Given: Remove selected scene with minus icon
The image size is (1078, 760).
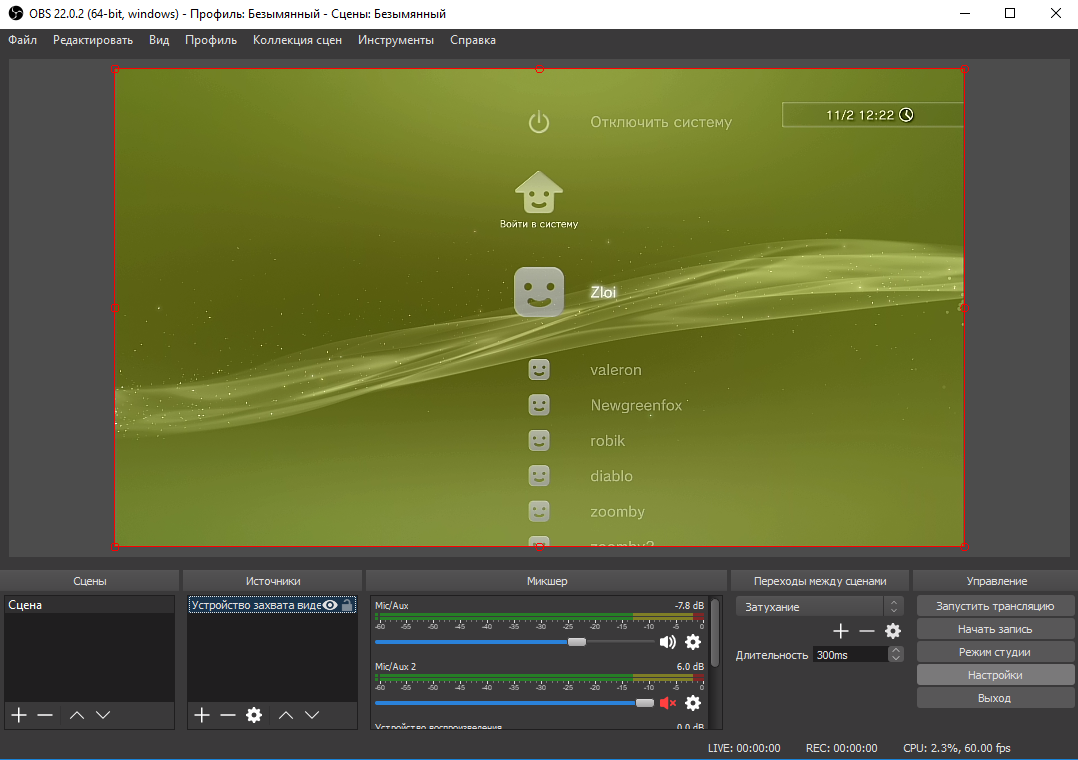Looking at the screenshot, I should click(45, 715).
